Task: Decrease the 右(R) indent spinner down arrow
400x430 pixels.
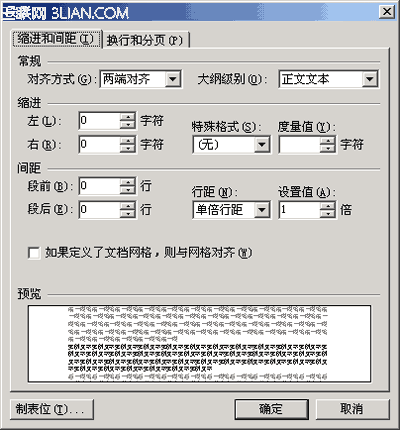Action: point(128,148)
